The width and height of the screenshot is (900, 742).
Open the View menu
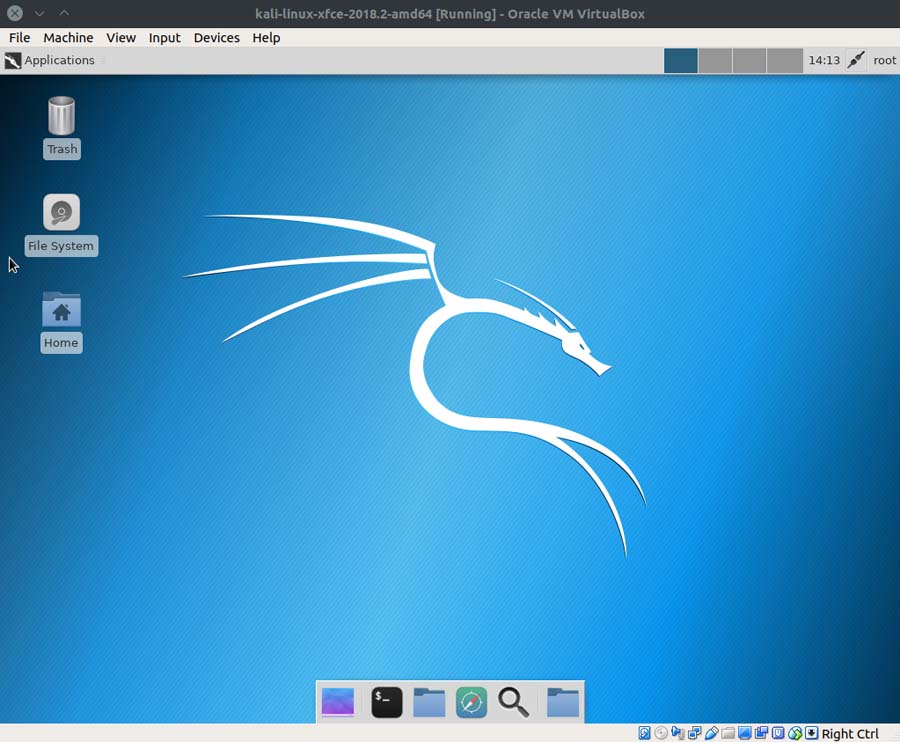121,38
